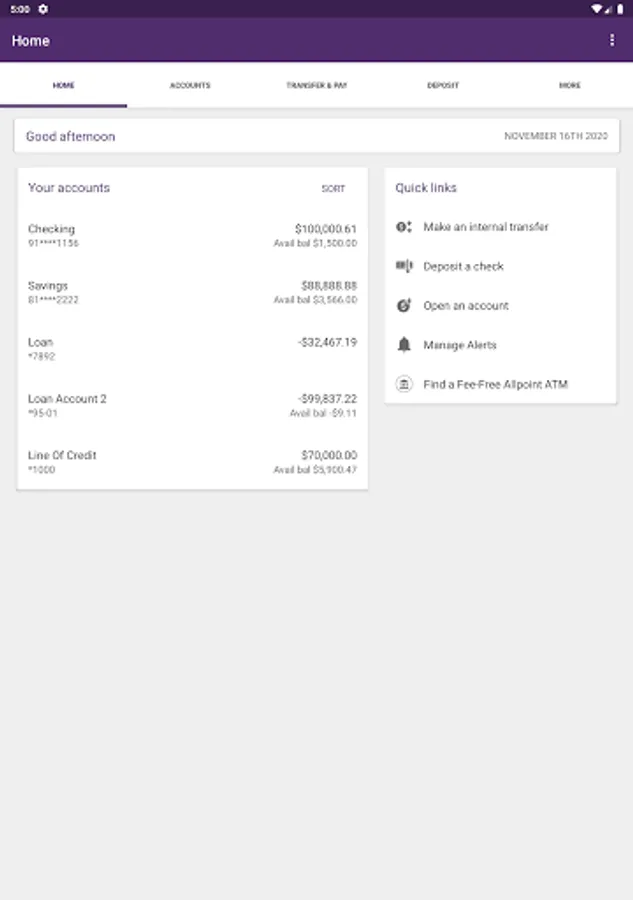Tap the battery icon in status bar
Viewport: 633px width, 900px height.
click(620, 8)
